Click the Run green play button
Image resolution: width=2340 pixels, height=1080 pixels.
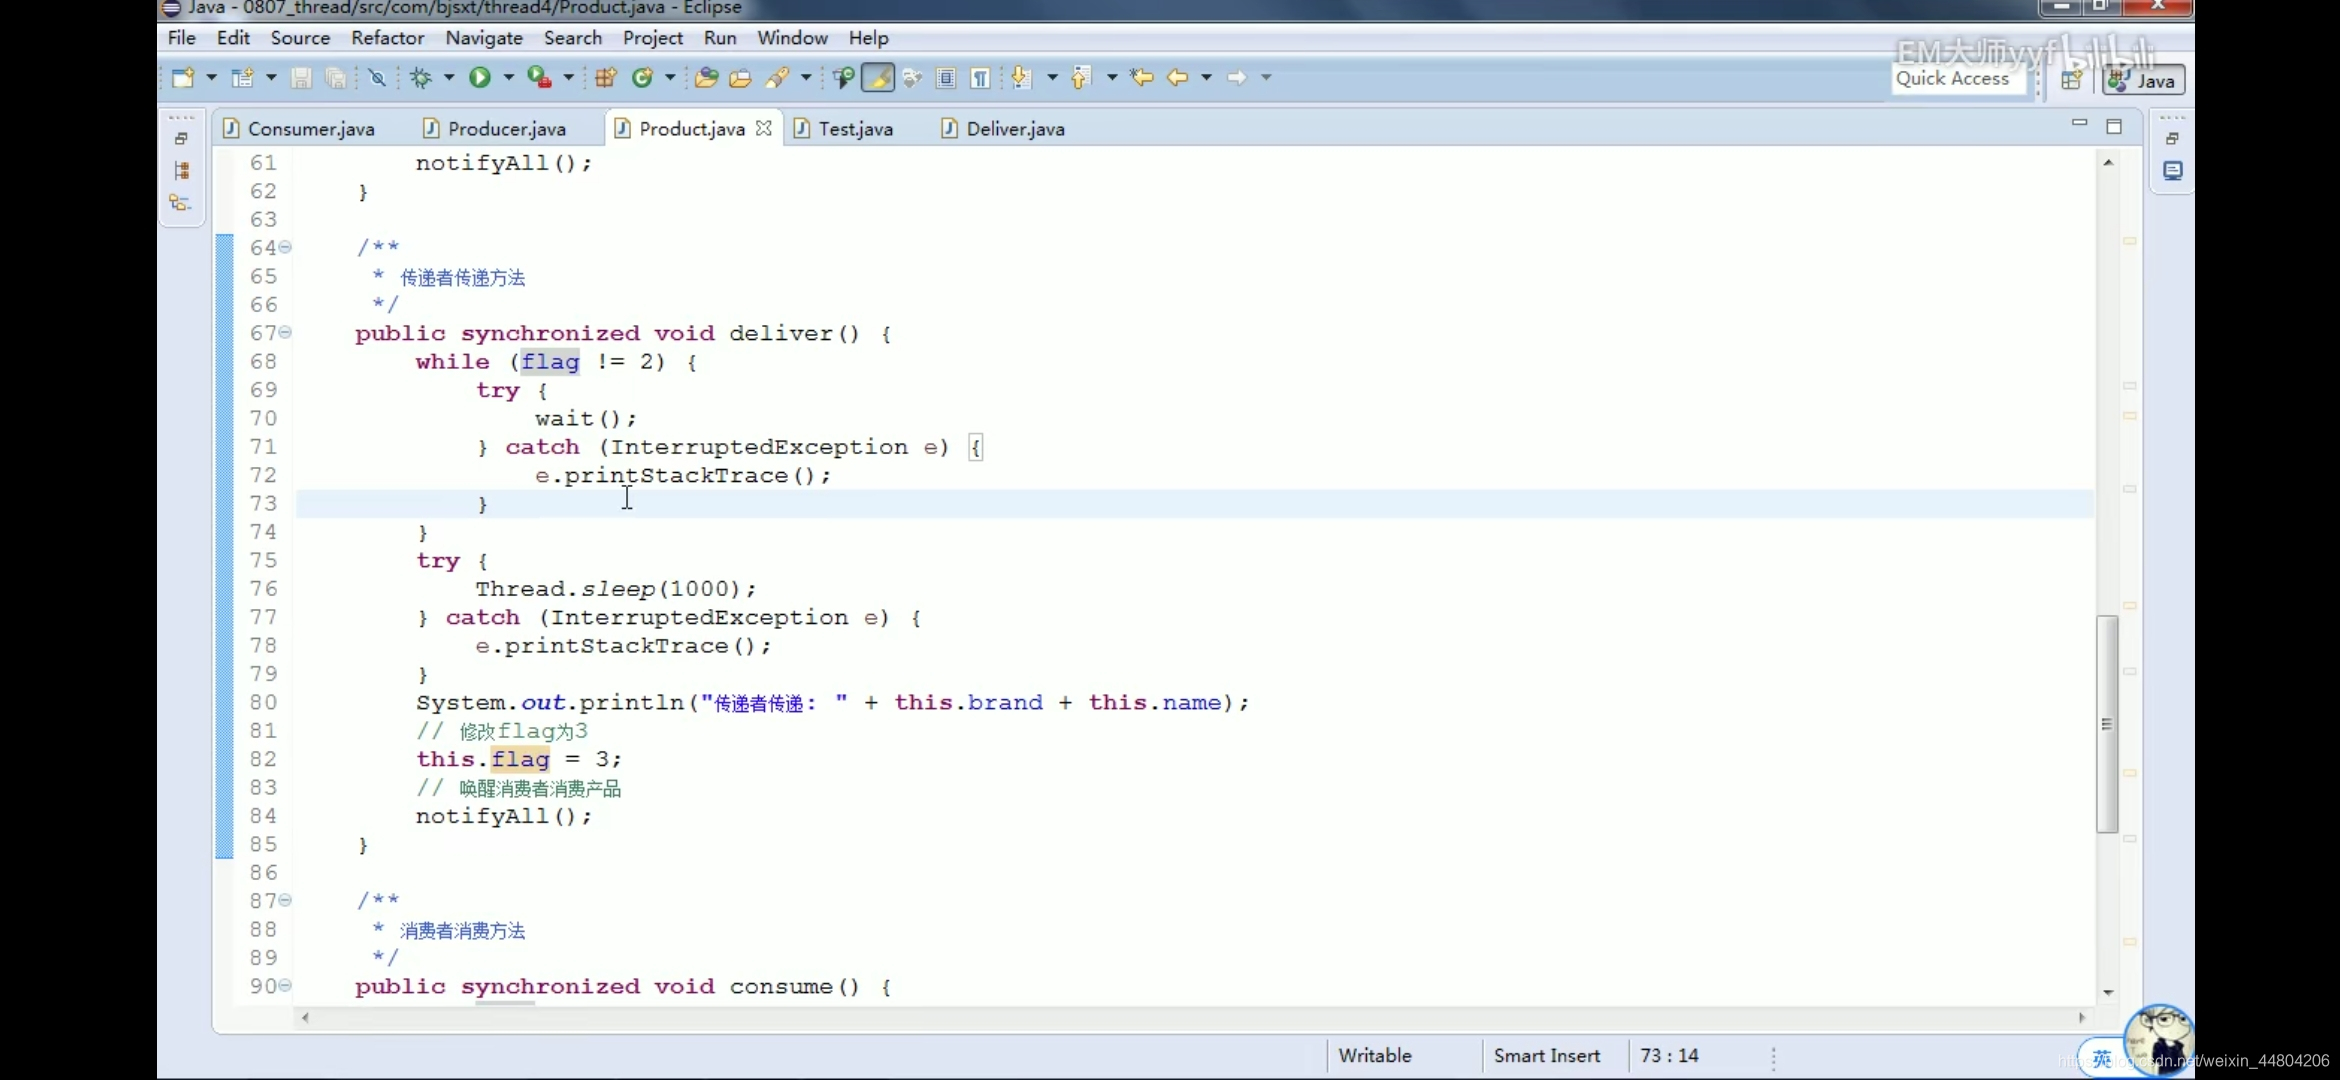[x=480, y=78]
